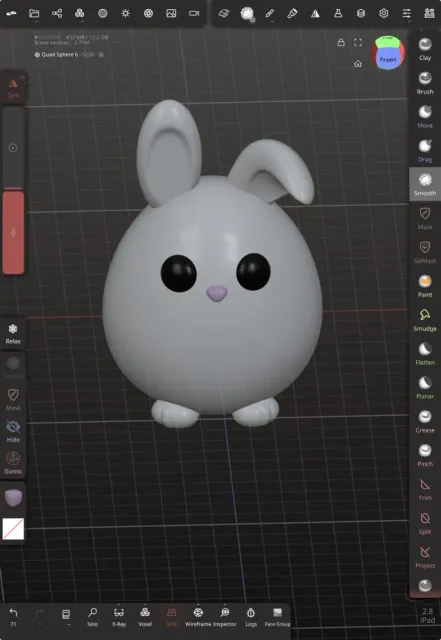Click the Voxel remesh button

click(145, 616)
